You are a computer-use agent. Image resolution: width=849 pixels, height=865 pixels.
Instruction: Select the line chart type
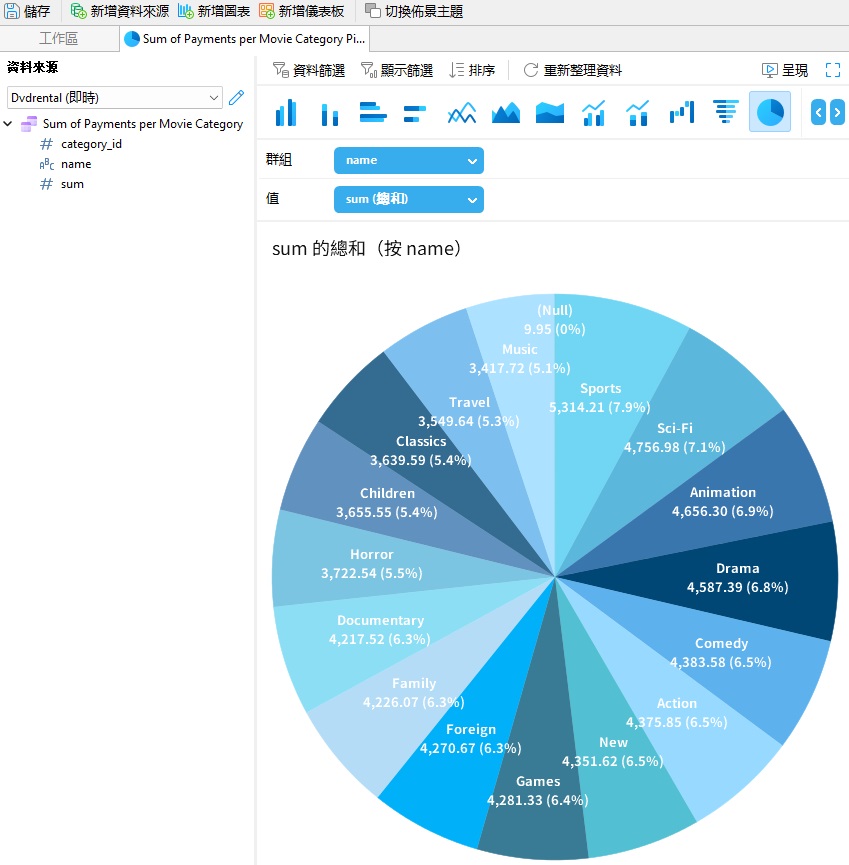pyautogui.click(x=461, y=111)
